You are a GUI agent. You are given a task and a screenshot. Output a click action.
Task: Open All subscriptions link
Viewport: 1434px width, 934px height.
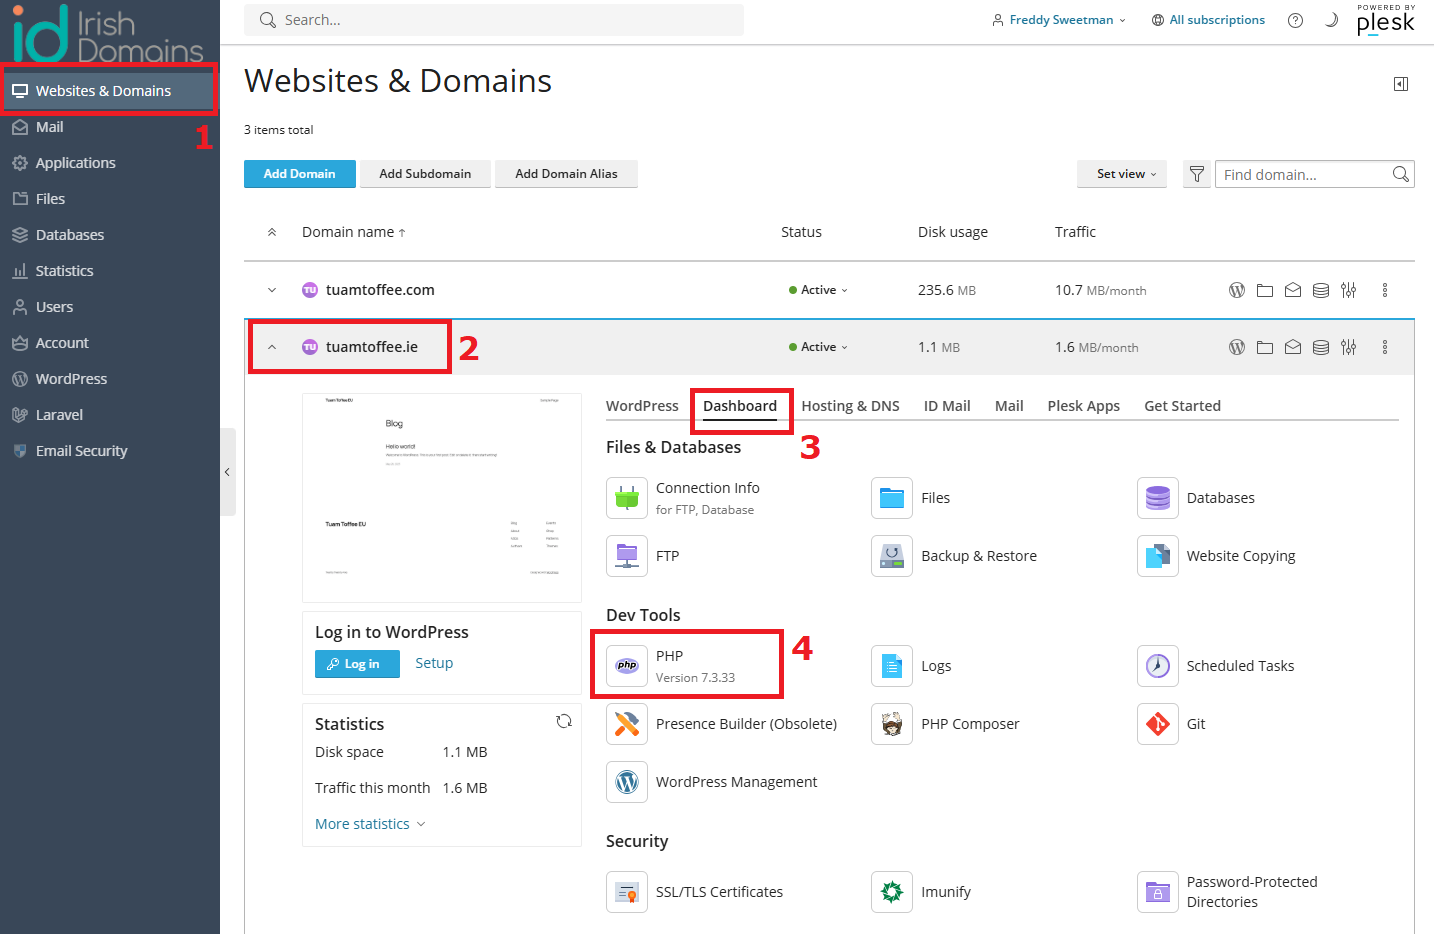click(1208, 20)
